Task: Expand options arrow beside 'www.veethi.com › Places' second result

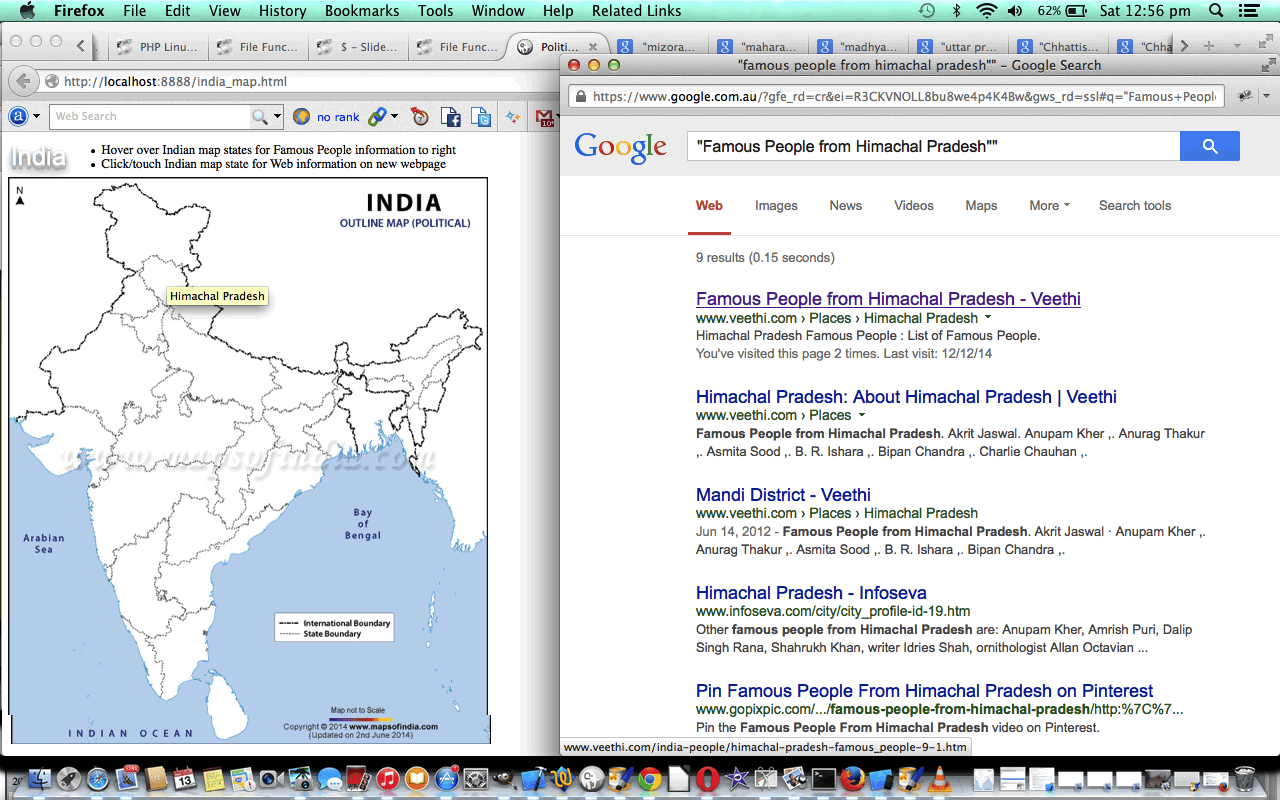Action: (862, 415)
